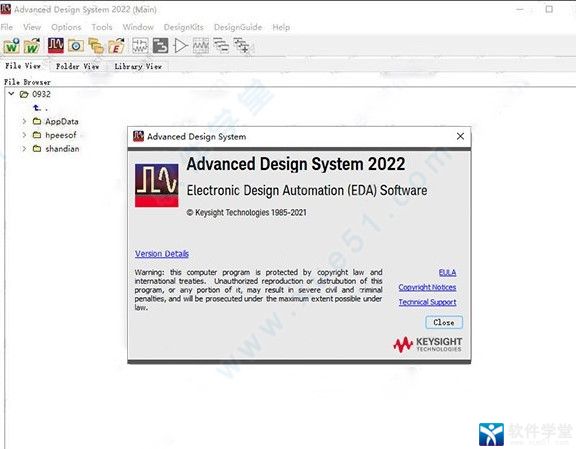The image size is (576, 449).
Task: Create a new workspace from the toolbar
Action: click(x=11, y=46)
